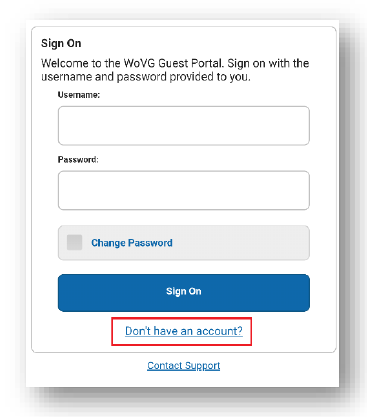Enable the Change Password gray square checkbox
The width and height of the screenshot is (367, 417).
74,242
